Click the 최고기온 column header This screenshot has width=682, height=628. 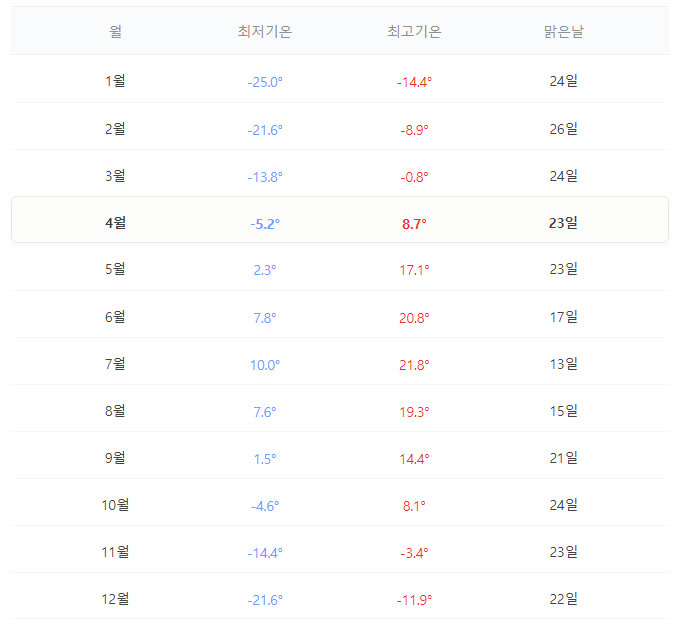click(x=414, y=31)
